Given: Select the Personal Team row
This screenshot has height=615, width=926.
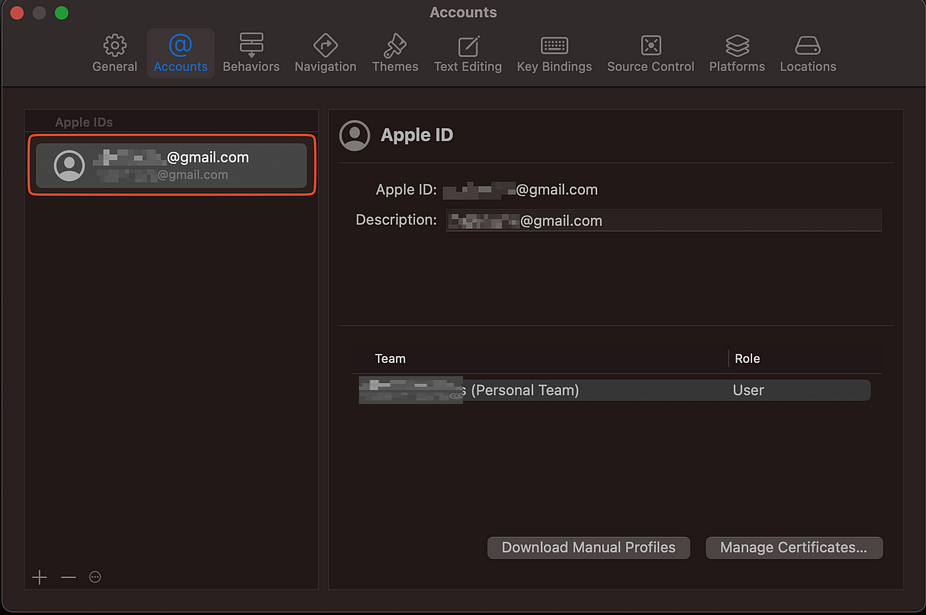Looking at the screenshot, I should click(x=614, y=390).
